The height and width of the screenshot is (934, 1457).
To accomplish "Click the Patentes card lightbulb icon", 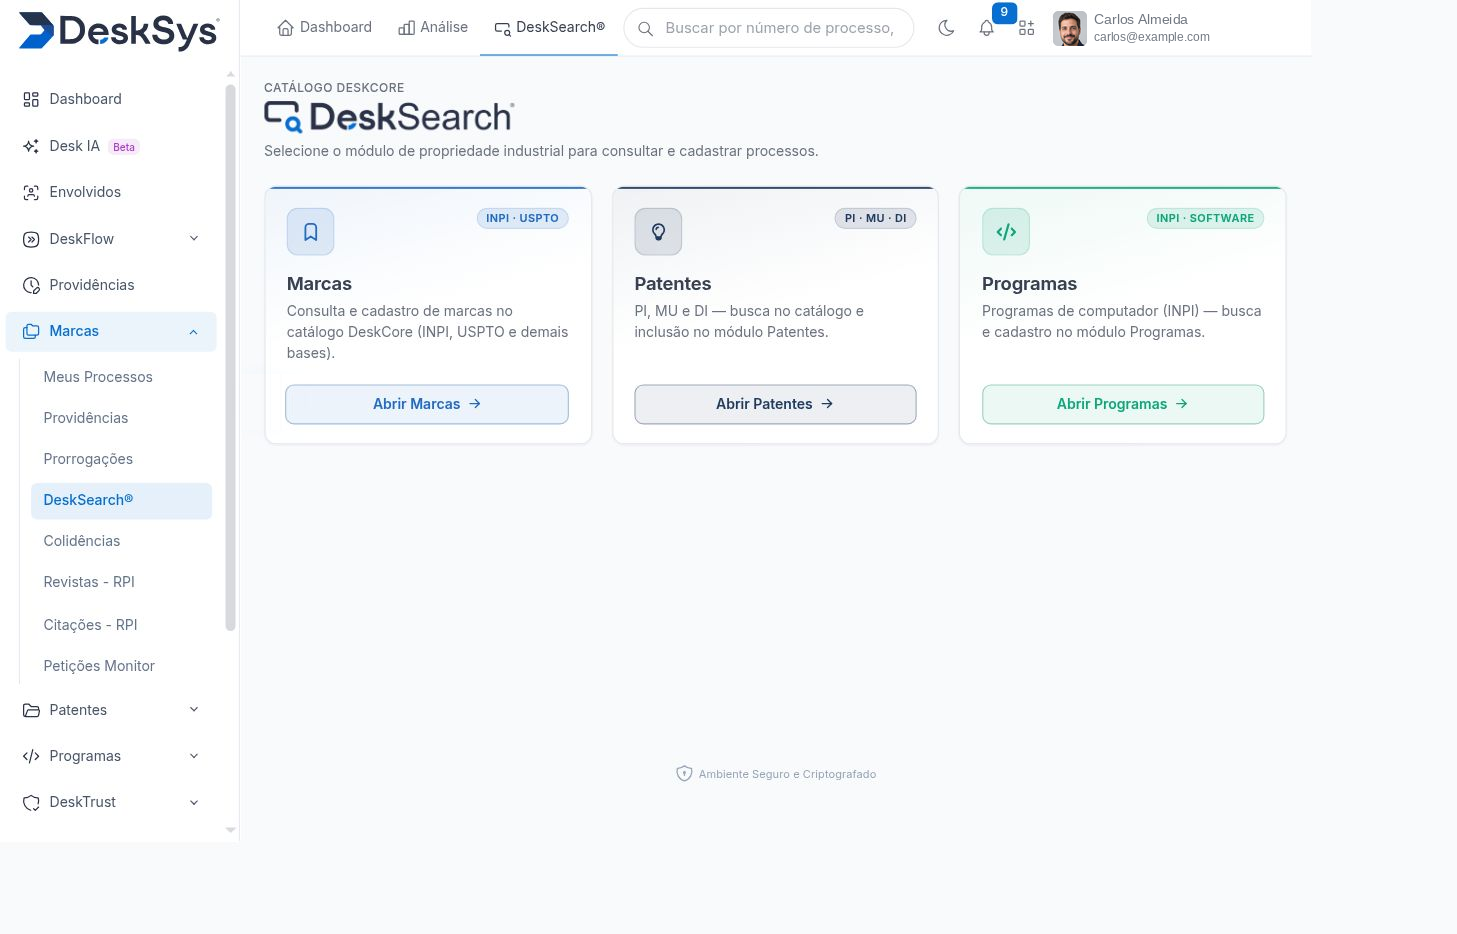I will coord(658,232).
